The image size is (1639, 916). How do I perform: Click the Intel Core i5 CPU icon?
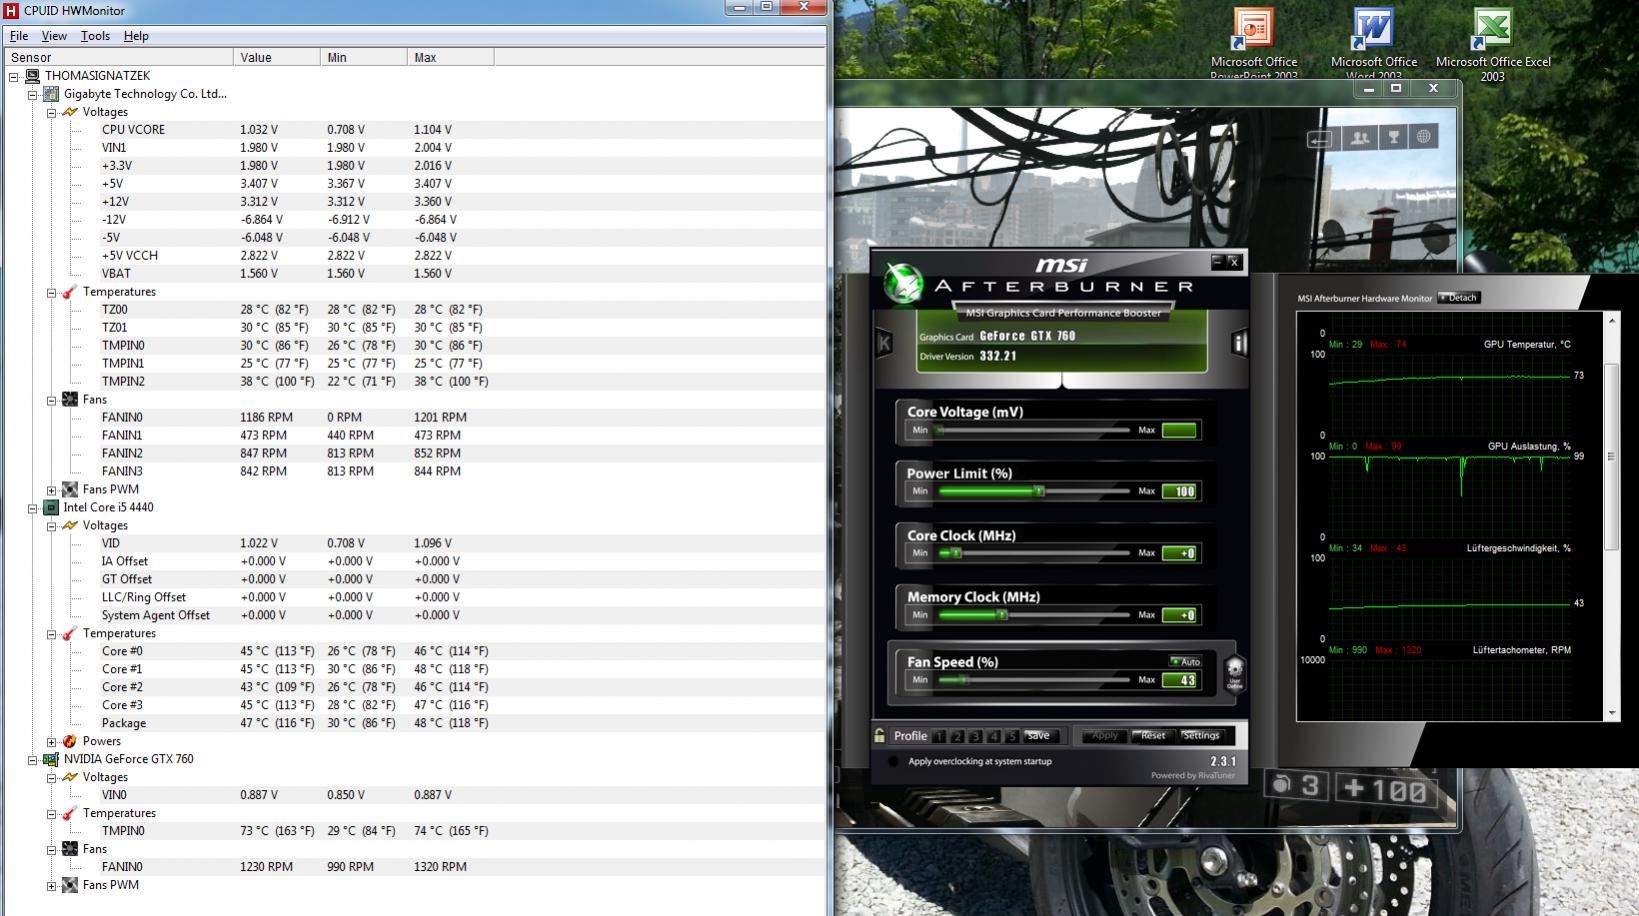click(51, 508)
